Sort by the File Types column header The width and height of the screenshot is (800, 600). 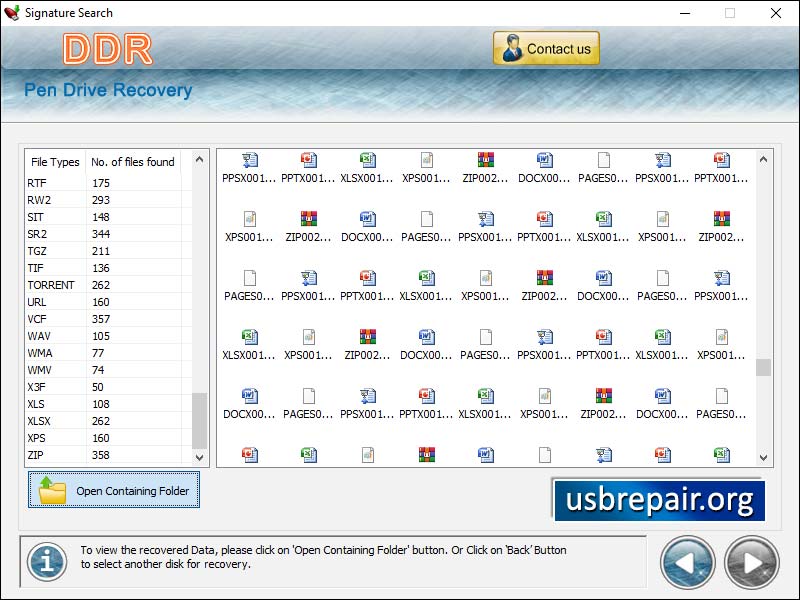[x=54, y=162]
